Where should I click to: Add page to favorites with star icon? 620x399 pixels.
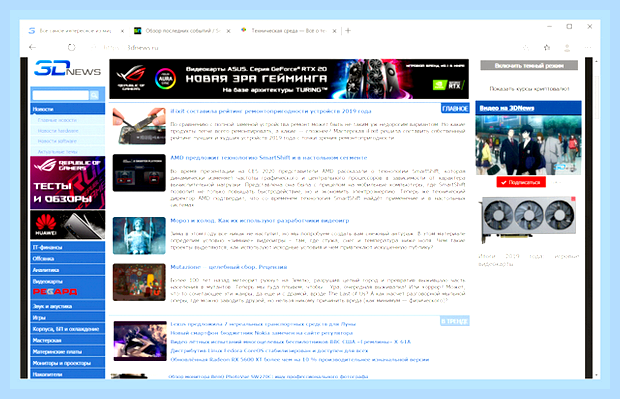(x=526, y=48)
